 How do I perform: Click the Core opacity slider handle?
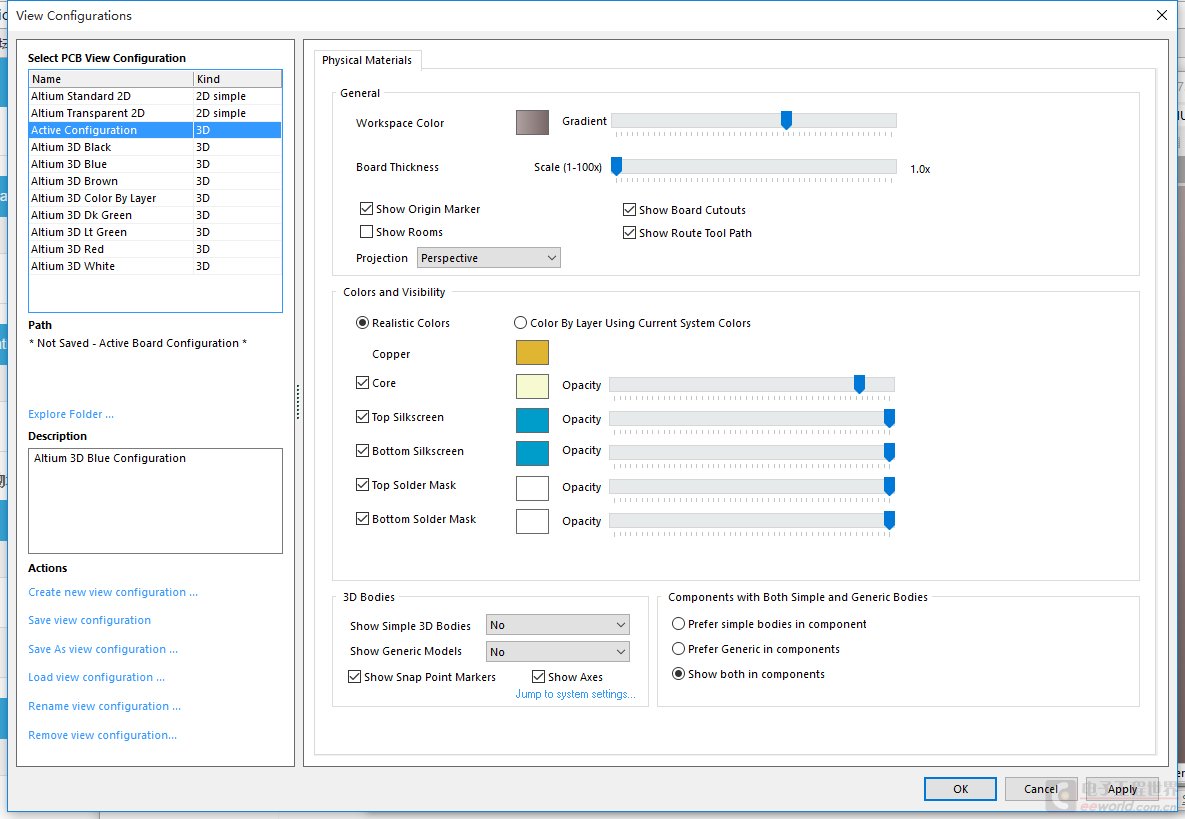click(859, 384)
